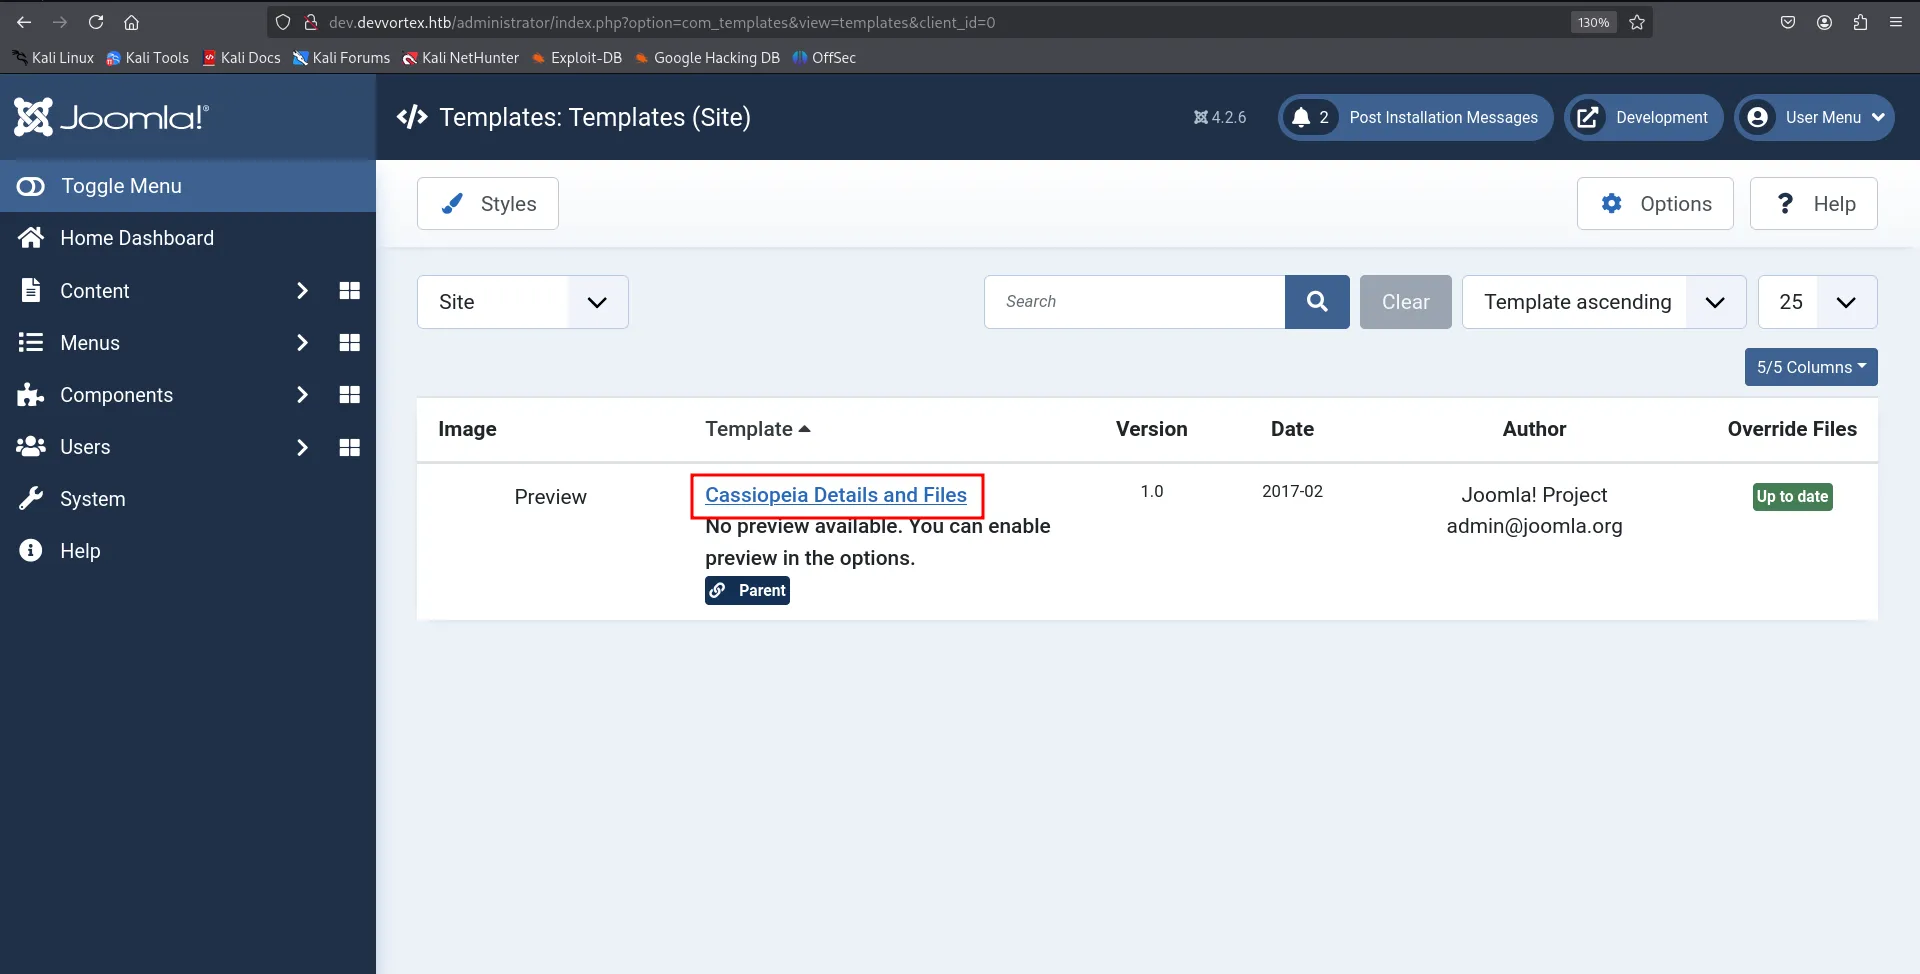Open the Users dashboard grid icon
Screen dimensions: 1920x974
coord(349,447)
